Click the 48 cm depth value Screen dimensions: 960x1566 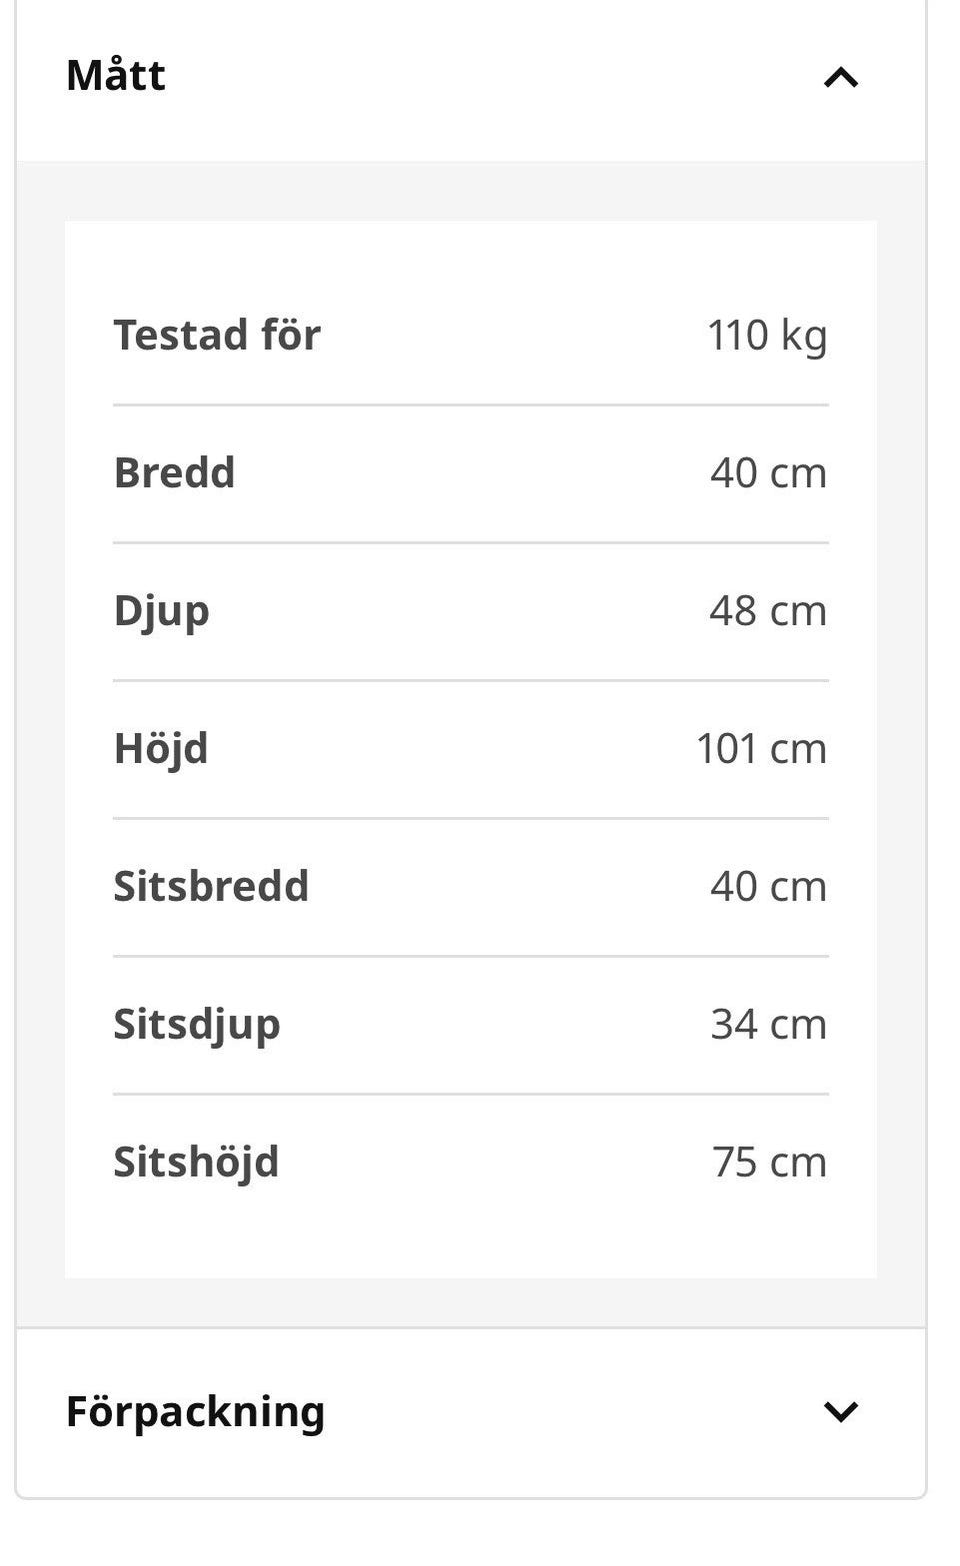(x=768, y=611)
